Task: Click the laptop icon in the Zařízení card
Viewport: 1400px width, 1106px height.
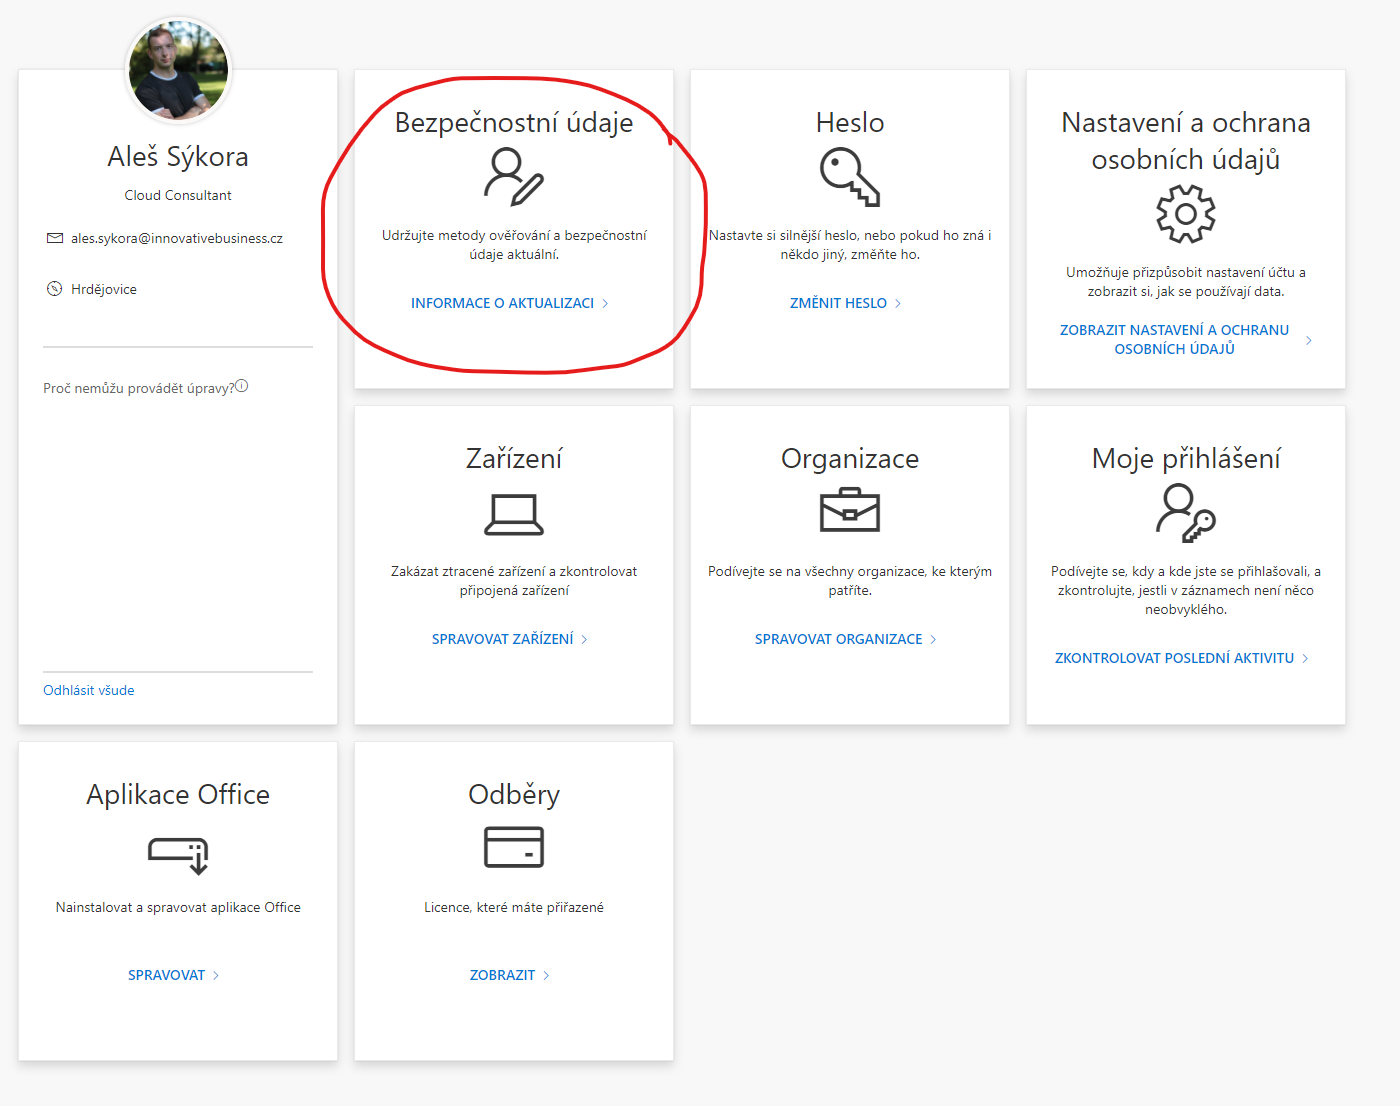Action: pyautogui.click(x=514, y=515)
